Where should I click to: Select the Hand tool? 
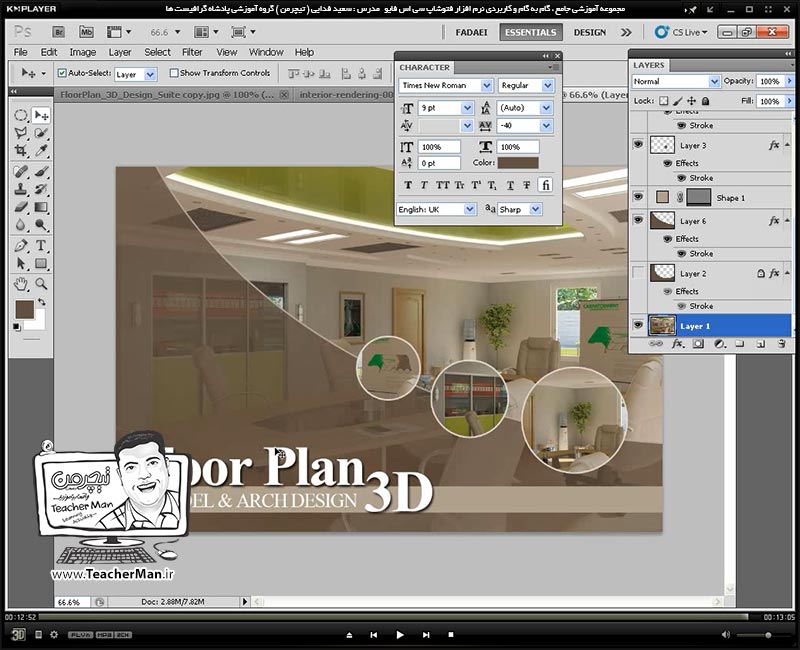click(20, 284)
